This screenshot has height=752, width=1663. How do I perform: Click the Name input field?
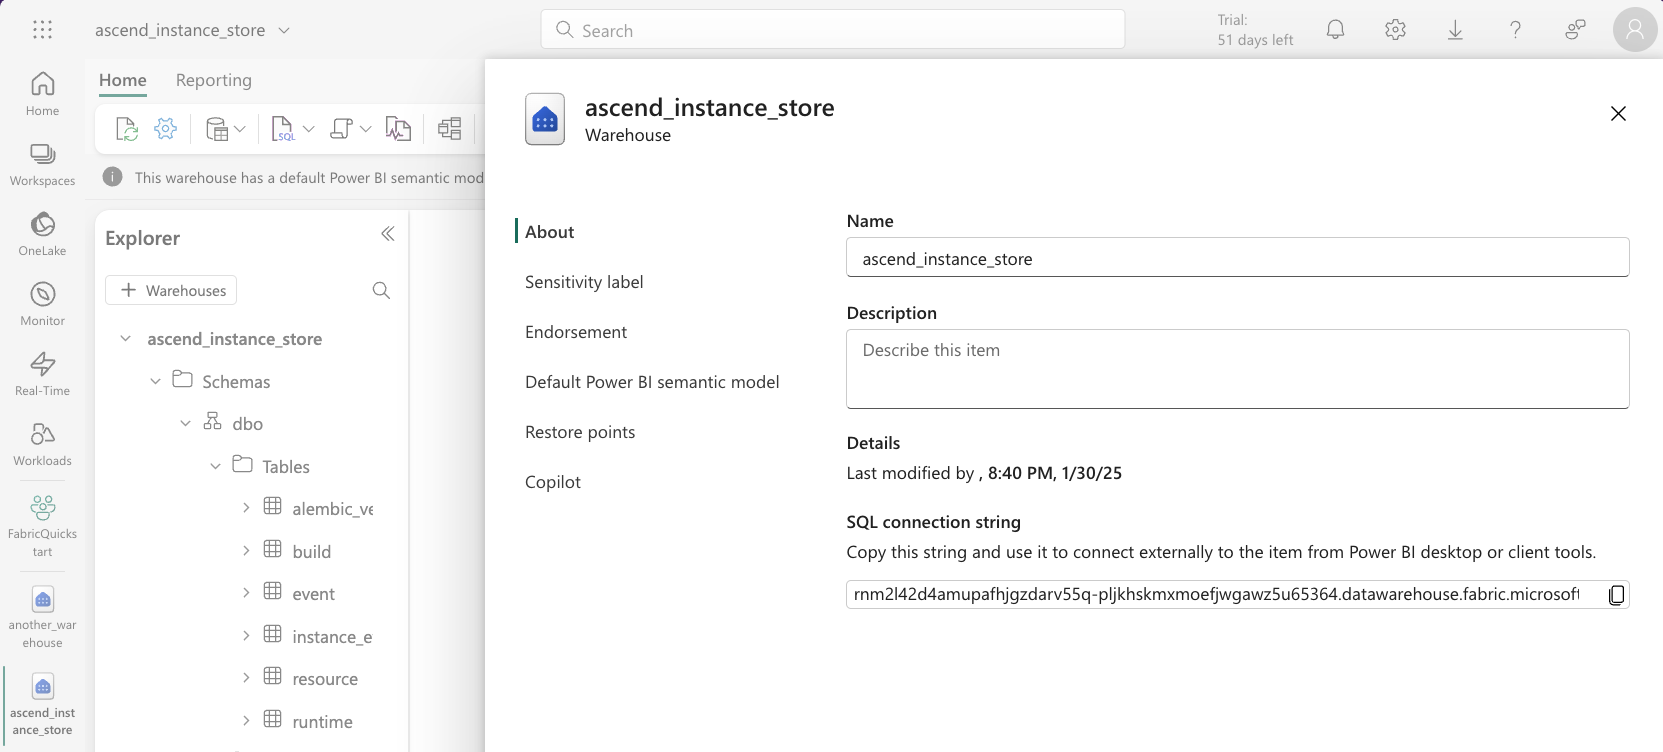(x=1238, y=258)
